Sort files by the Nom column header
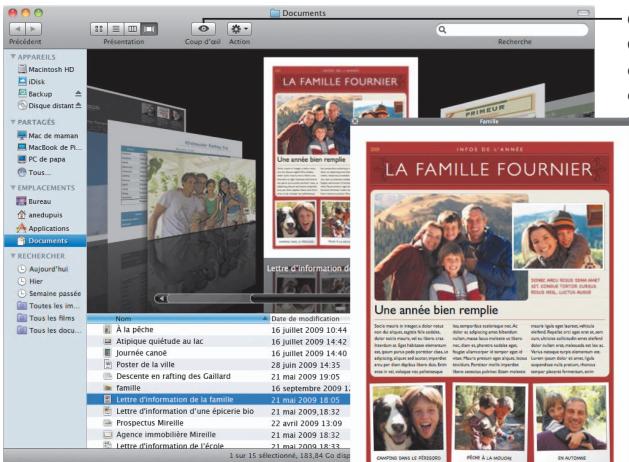Viewport: 629px width, 462px height. click(178, 318)
